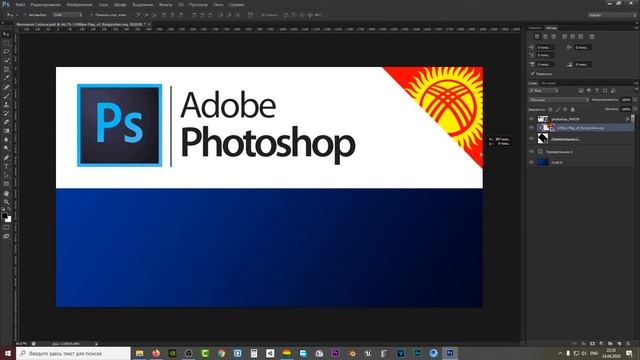Screen dimensions: 640x360
Task: Hide the Flag_of_Kyrgyzstan layer
Action: [531, 128]
